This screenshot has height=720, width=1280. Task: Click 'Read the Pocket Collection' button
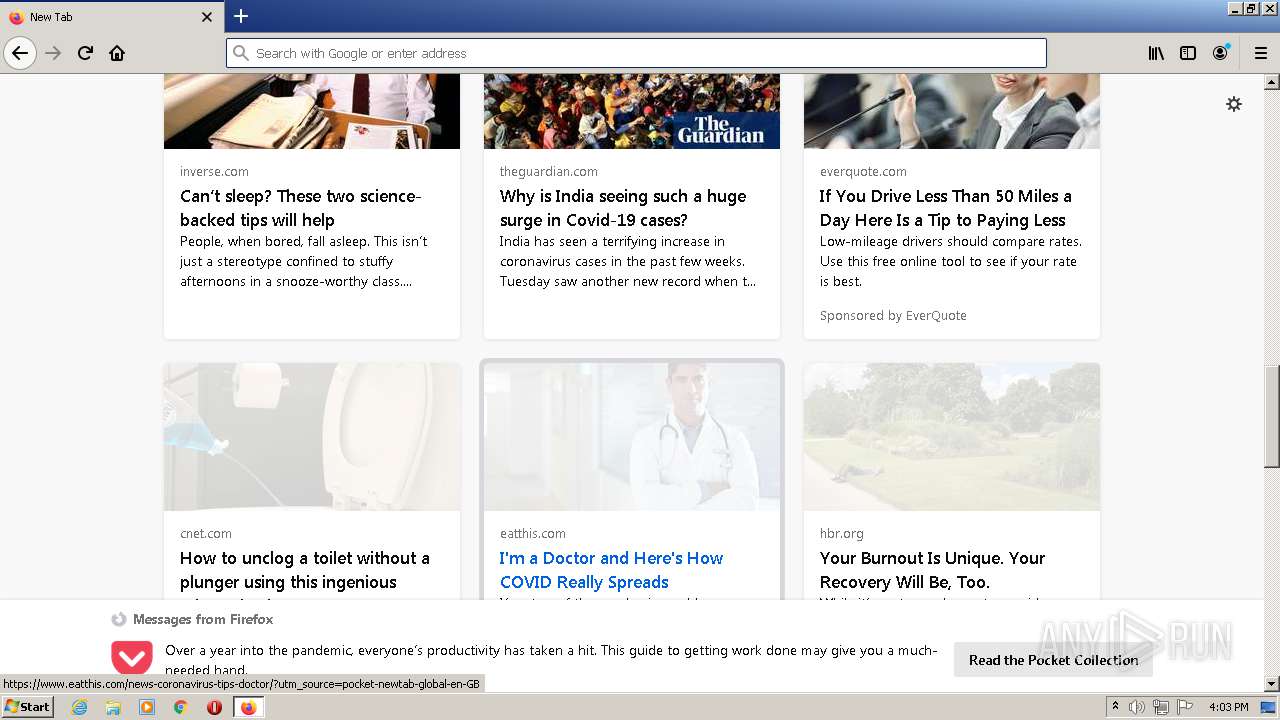pyautogui.click(x=1053, y=660)
